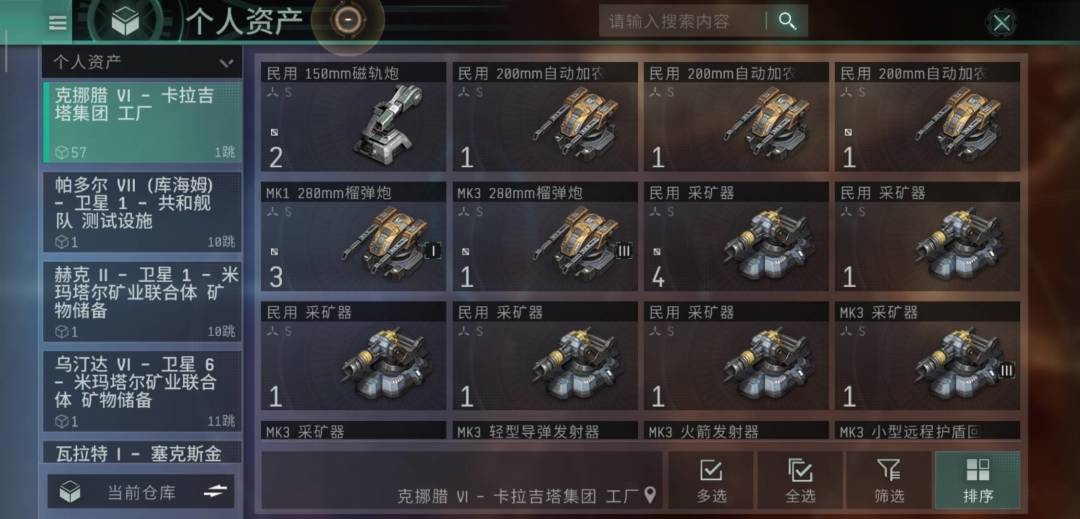
Task: Click the 当前仓库 button
Action: 141,491
